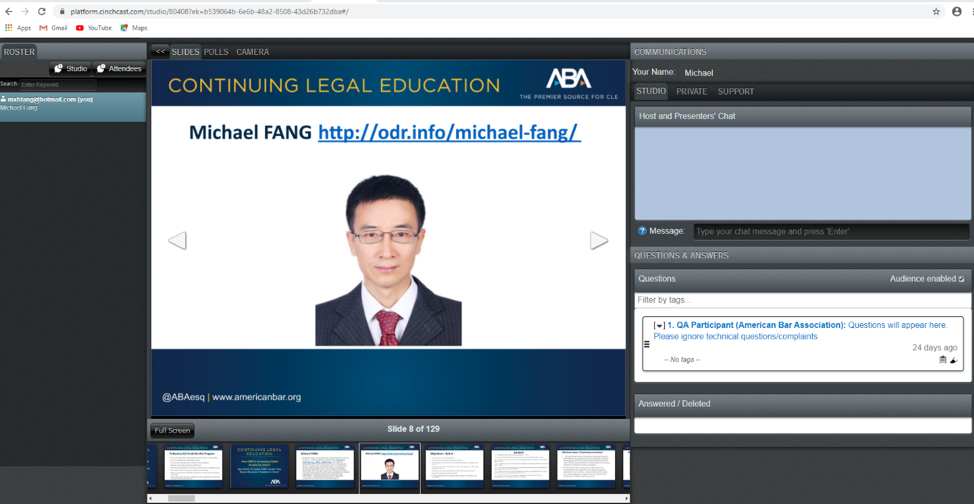The image size is (974, 504).
Task: Switch to the CAMERA tab
Action: [x=253, y=52]
